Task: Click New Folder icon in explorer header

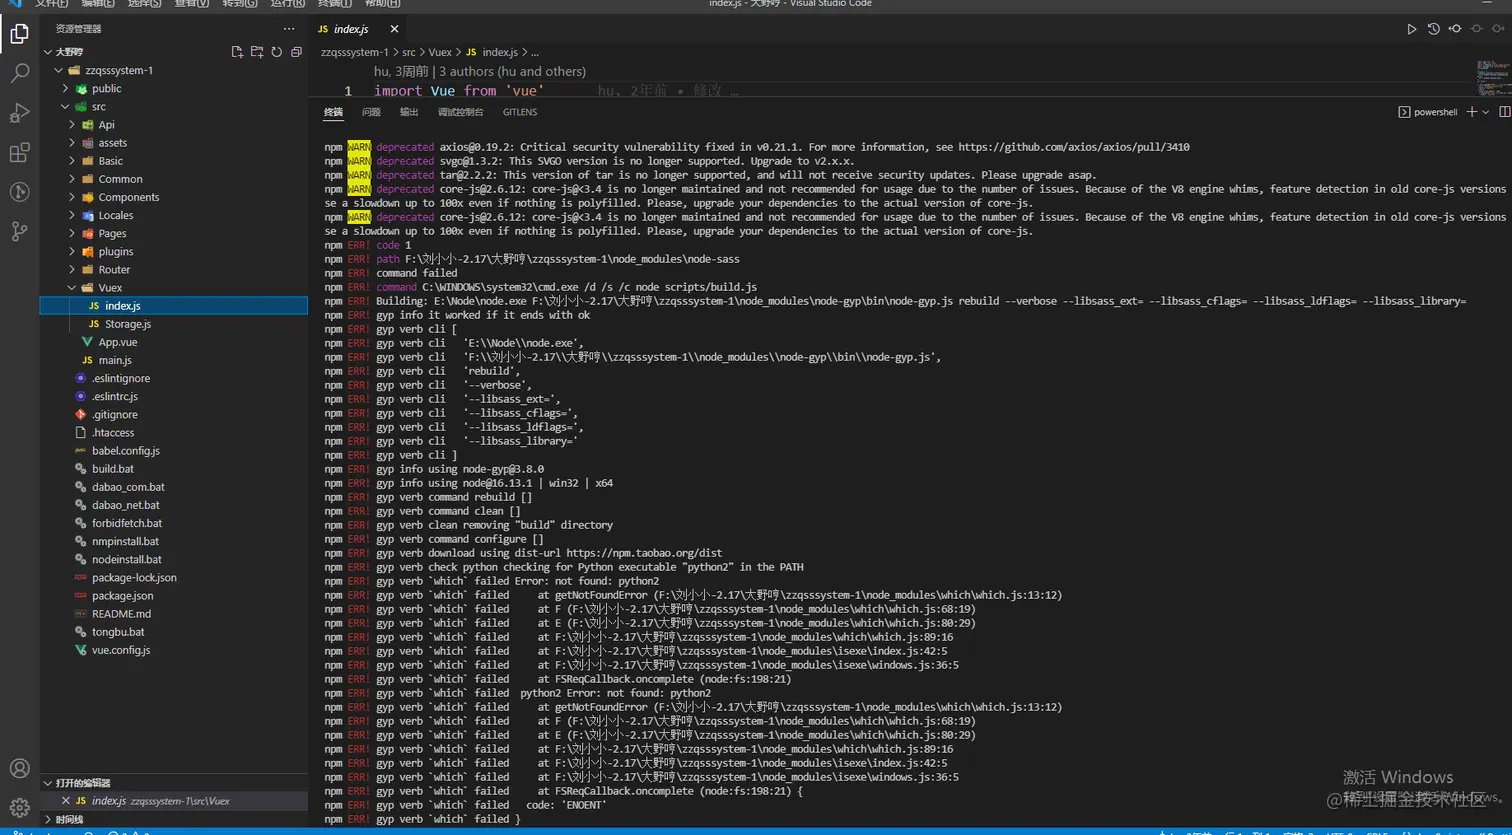Action: click(257, 52)
